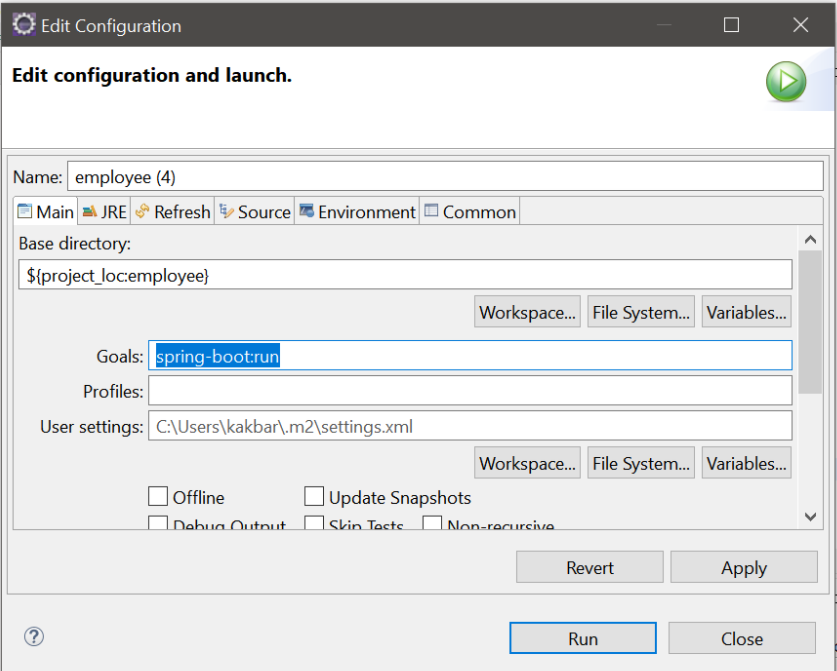Open the Refresh tab
This screenshot has height=671, width=837.
pos(172,212)
